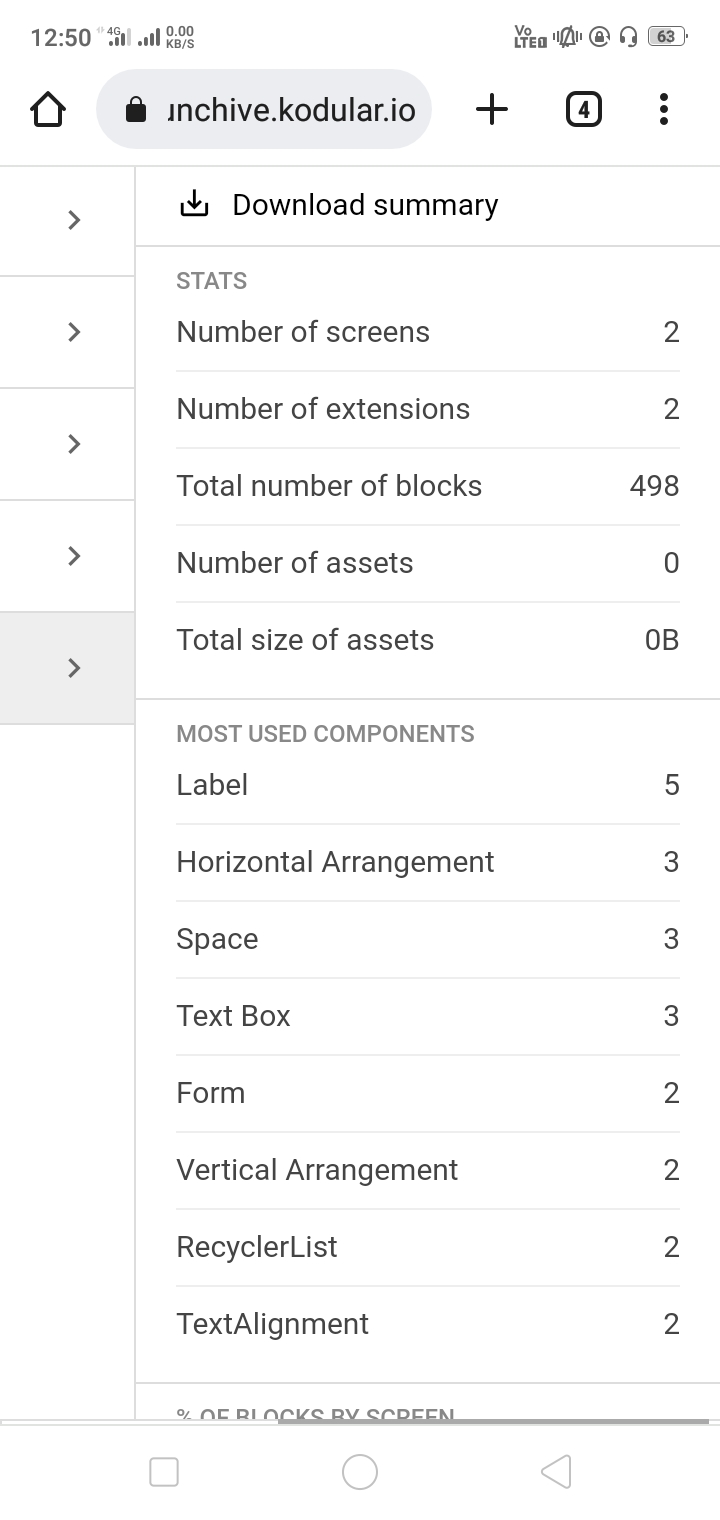This screenshot has width=720, height=1520.
Task: Open the browser three-dot menu
Action: (663, 109)
